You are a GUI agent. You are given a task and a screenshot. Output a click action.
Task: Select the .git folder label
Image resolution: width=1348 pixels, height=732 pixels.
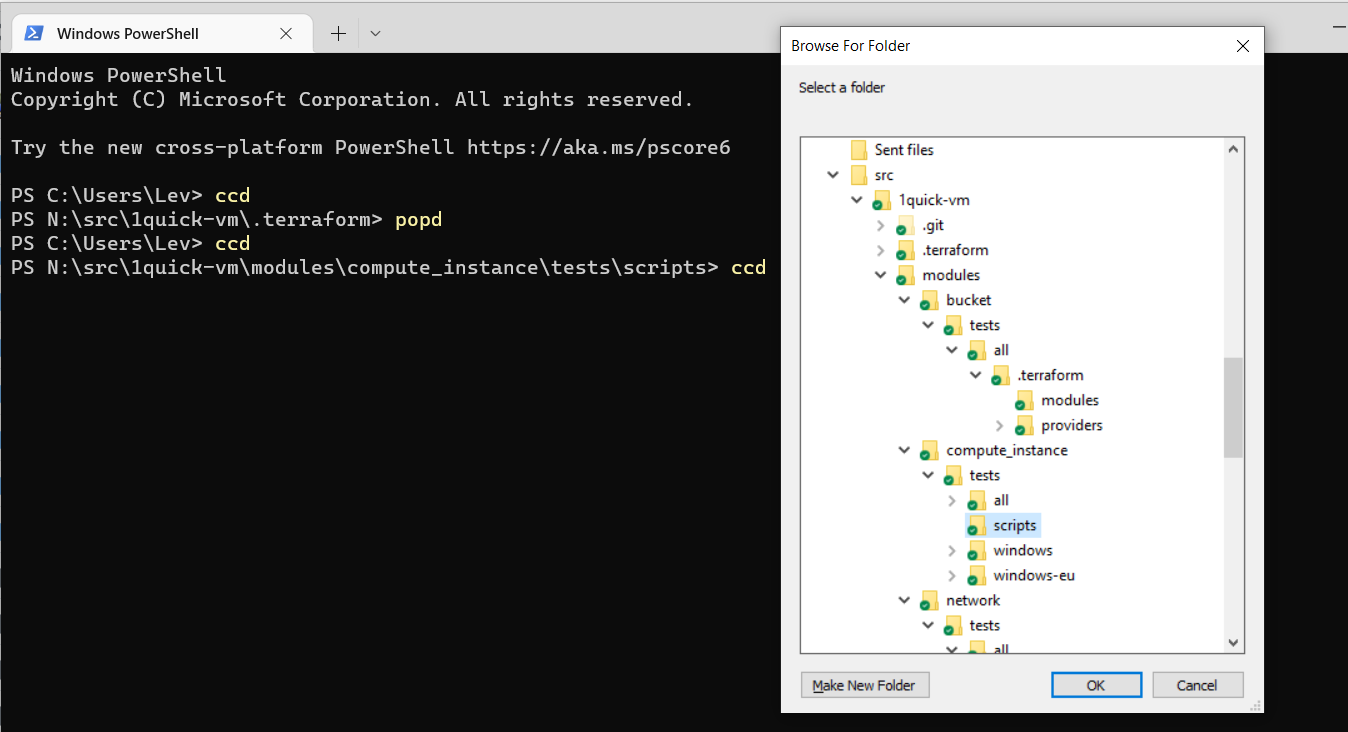click(933, 225)
